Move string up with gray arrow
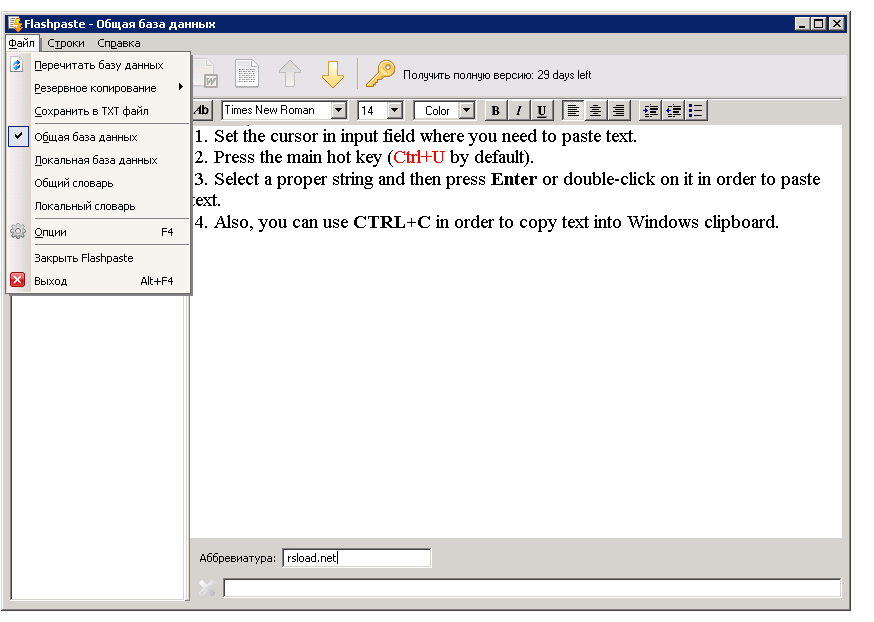The height and width of the screenshot is (622, 874). (290, 74)
